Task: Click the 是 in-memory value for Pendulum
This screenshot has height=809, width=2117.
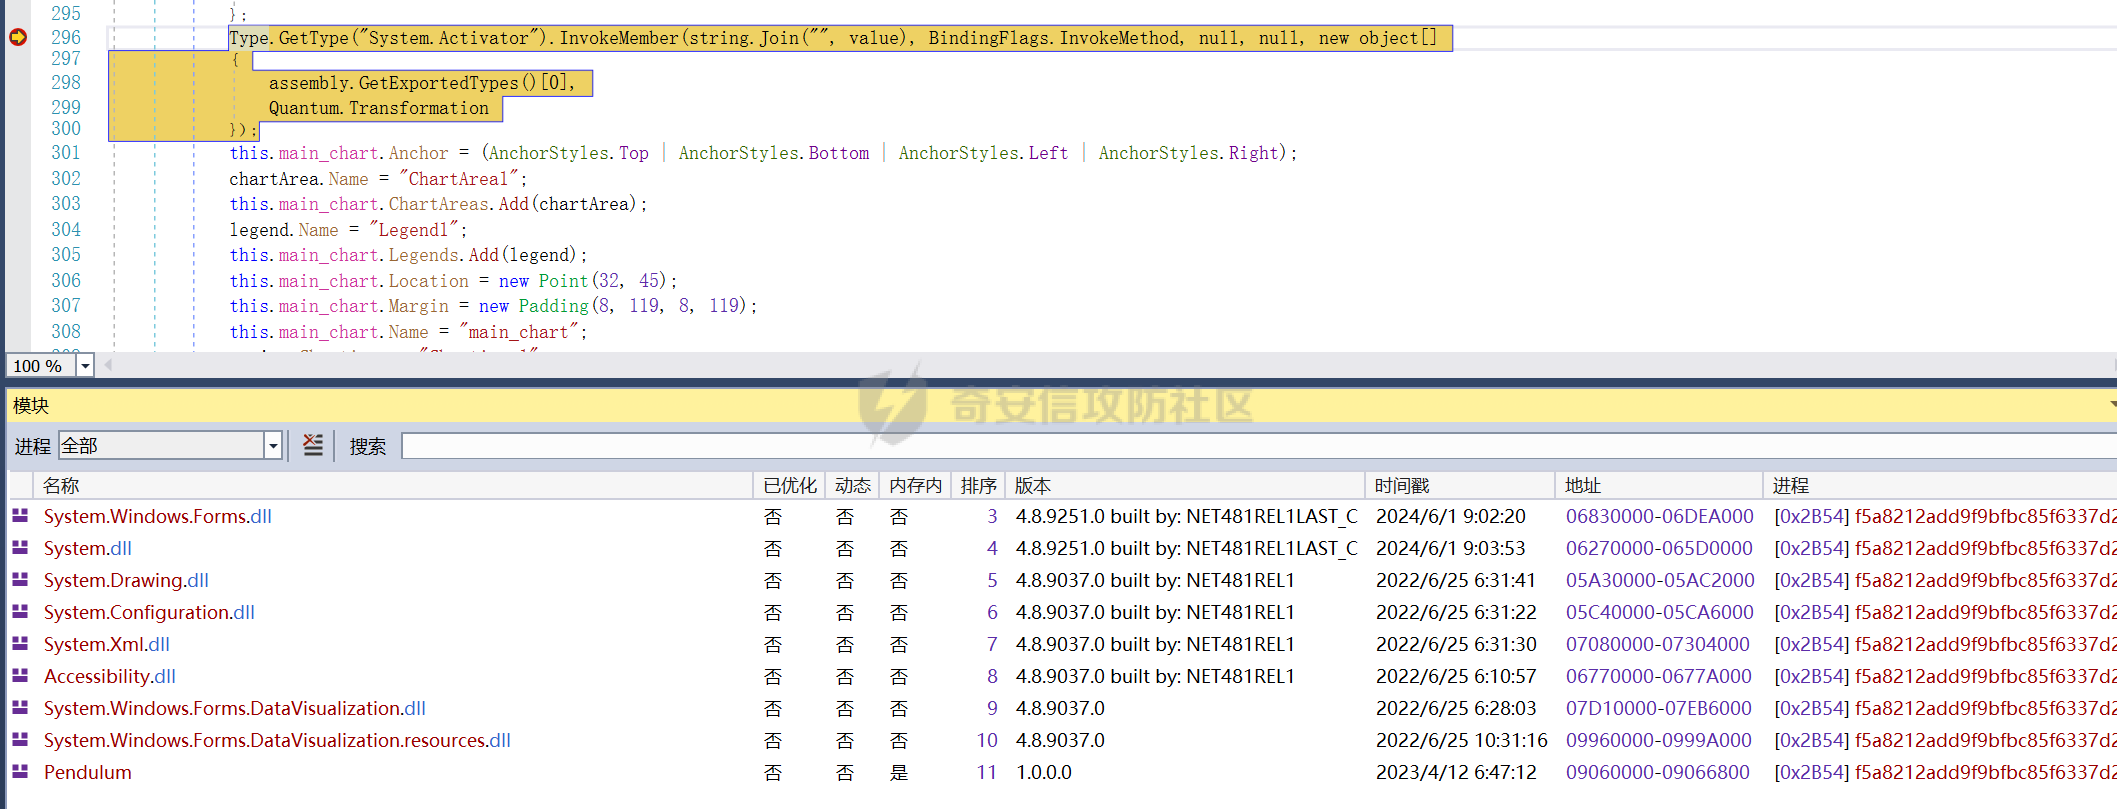Action: [899, 772]
